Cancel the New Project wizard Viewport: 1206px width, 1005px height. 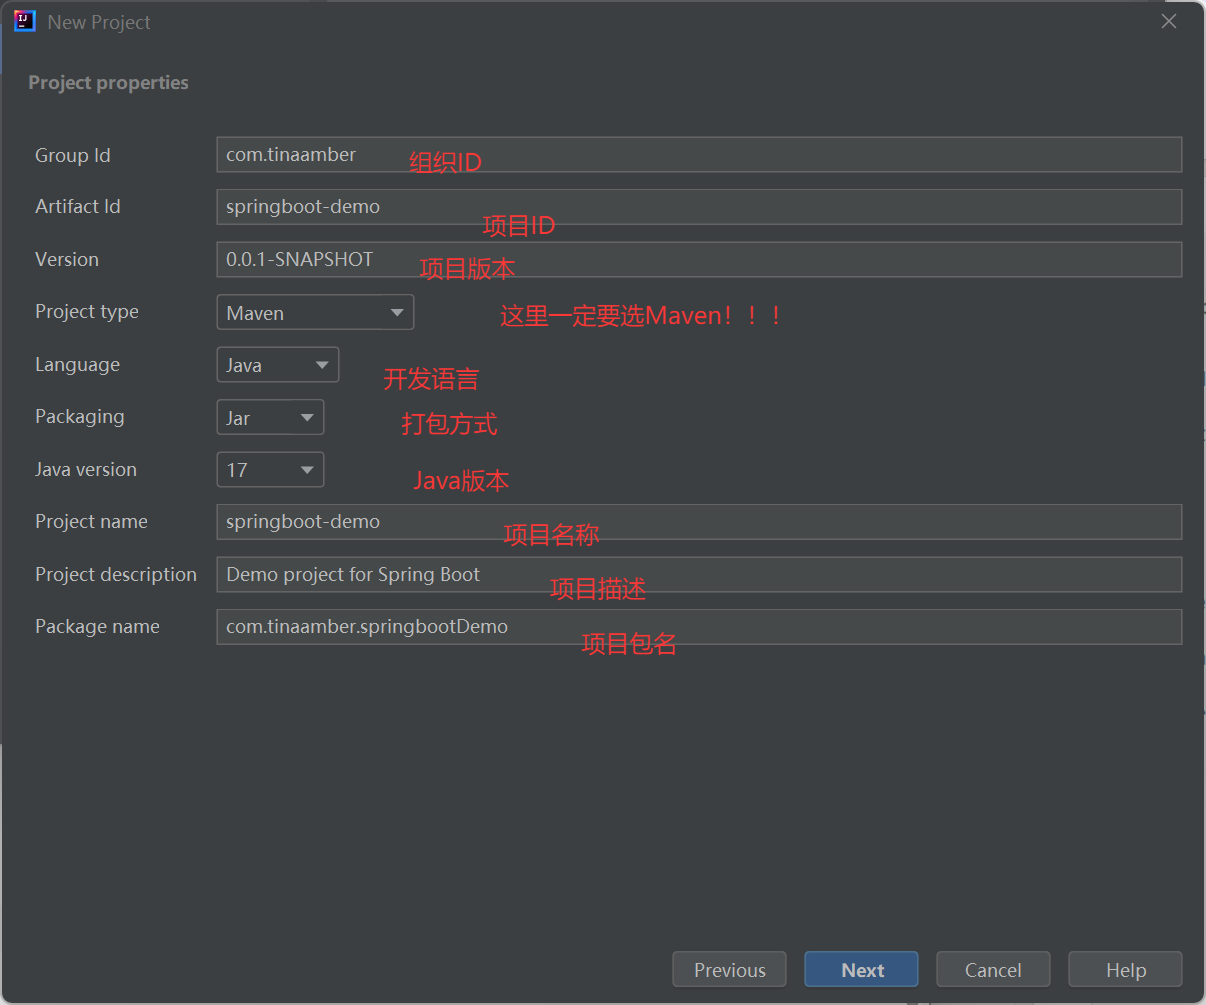993,970
